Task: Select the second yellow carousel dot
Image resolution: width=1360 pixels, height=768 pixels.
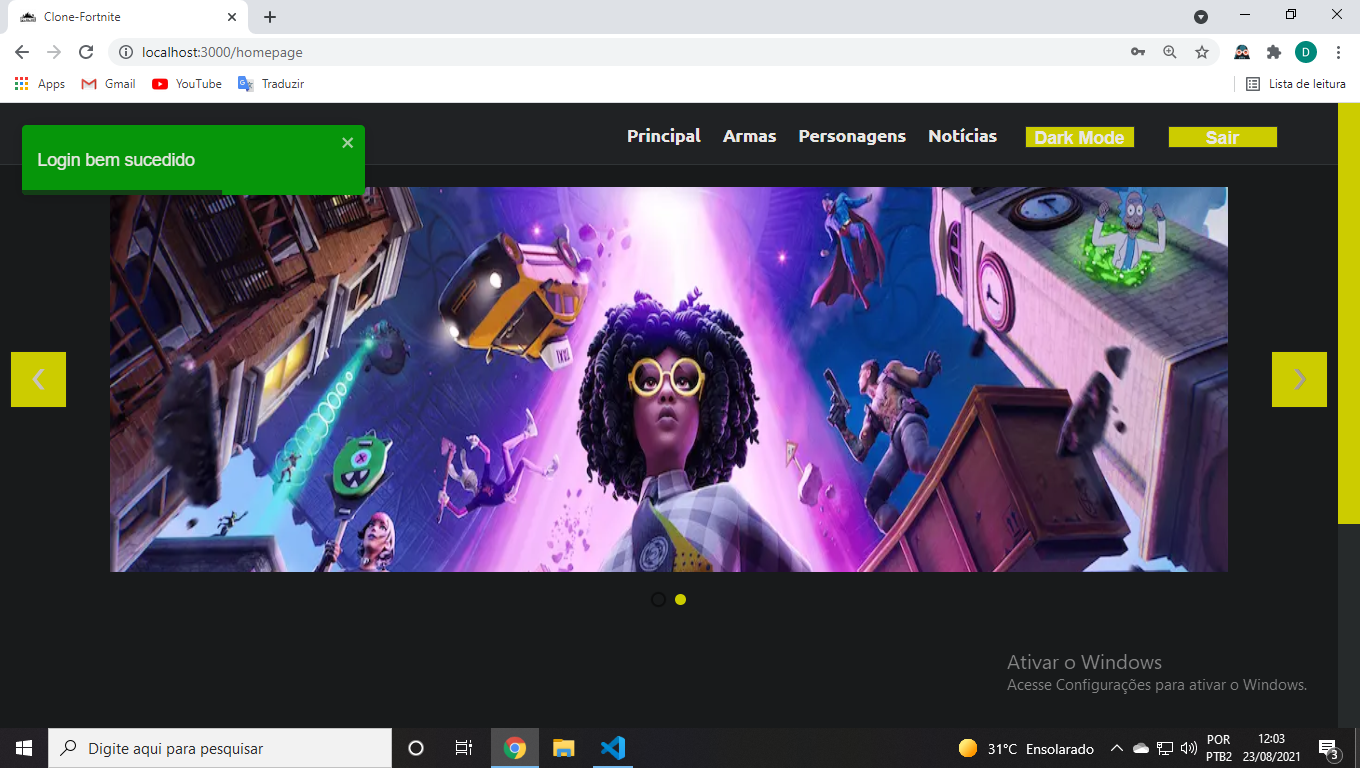Action: 680,599
